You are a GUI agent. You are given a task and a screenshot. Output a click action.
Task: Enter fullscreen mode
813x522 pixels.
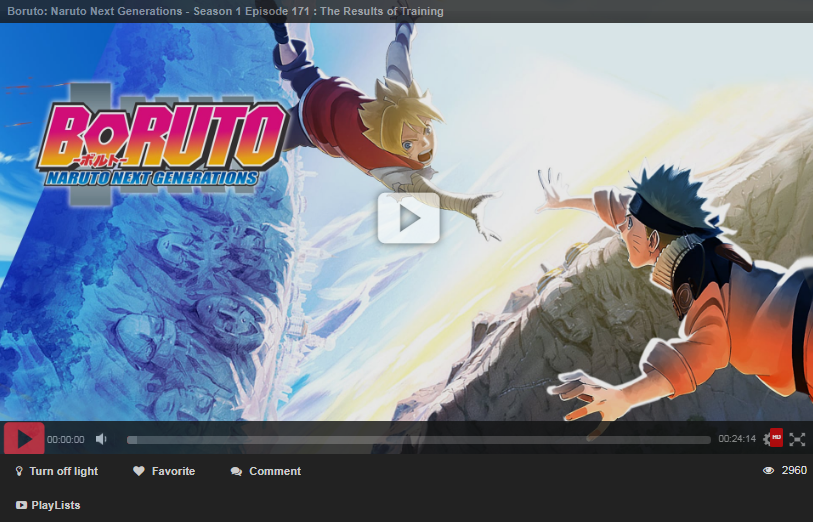click(797, 439)
